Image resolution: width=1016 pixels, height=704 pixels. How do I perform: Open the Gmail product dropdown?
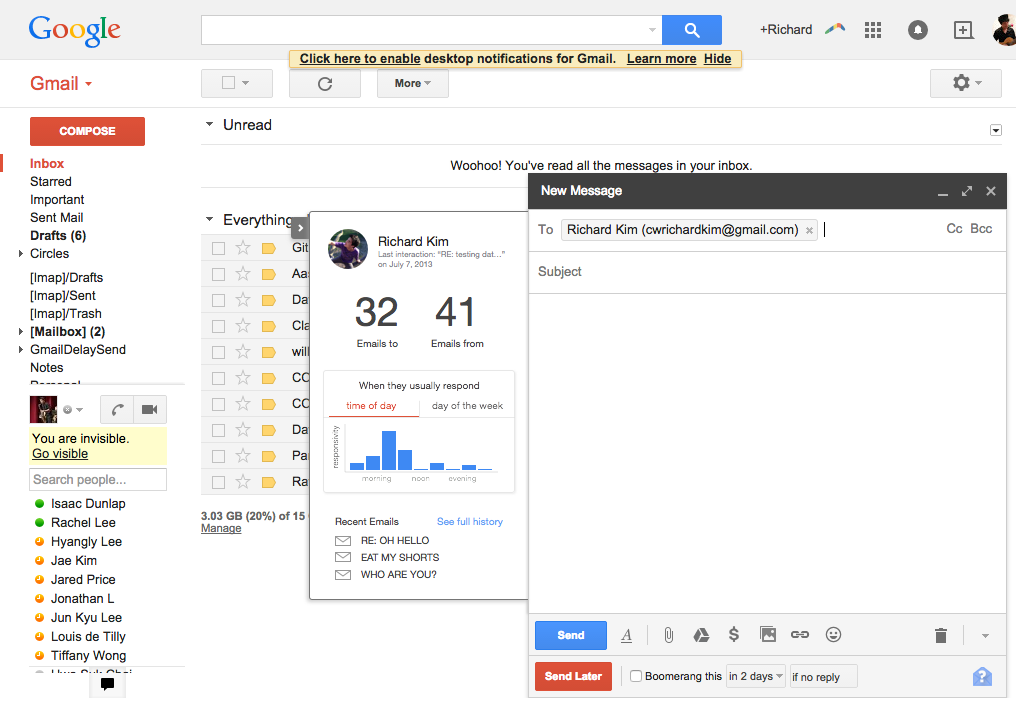61,84
